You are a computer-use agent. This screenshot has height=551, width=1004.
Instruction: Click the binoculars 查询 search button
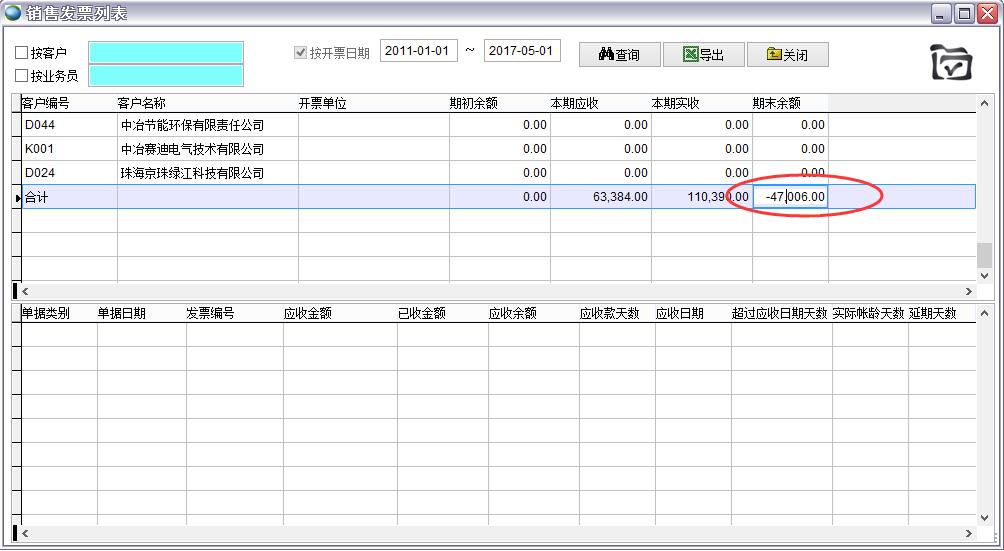coord(619,55)
